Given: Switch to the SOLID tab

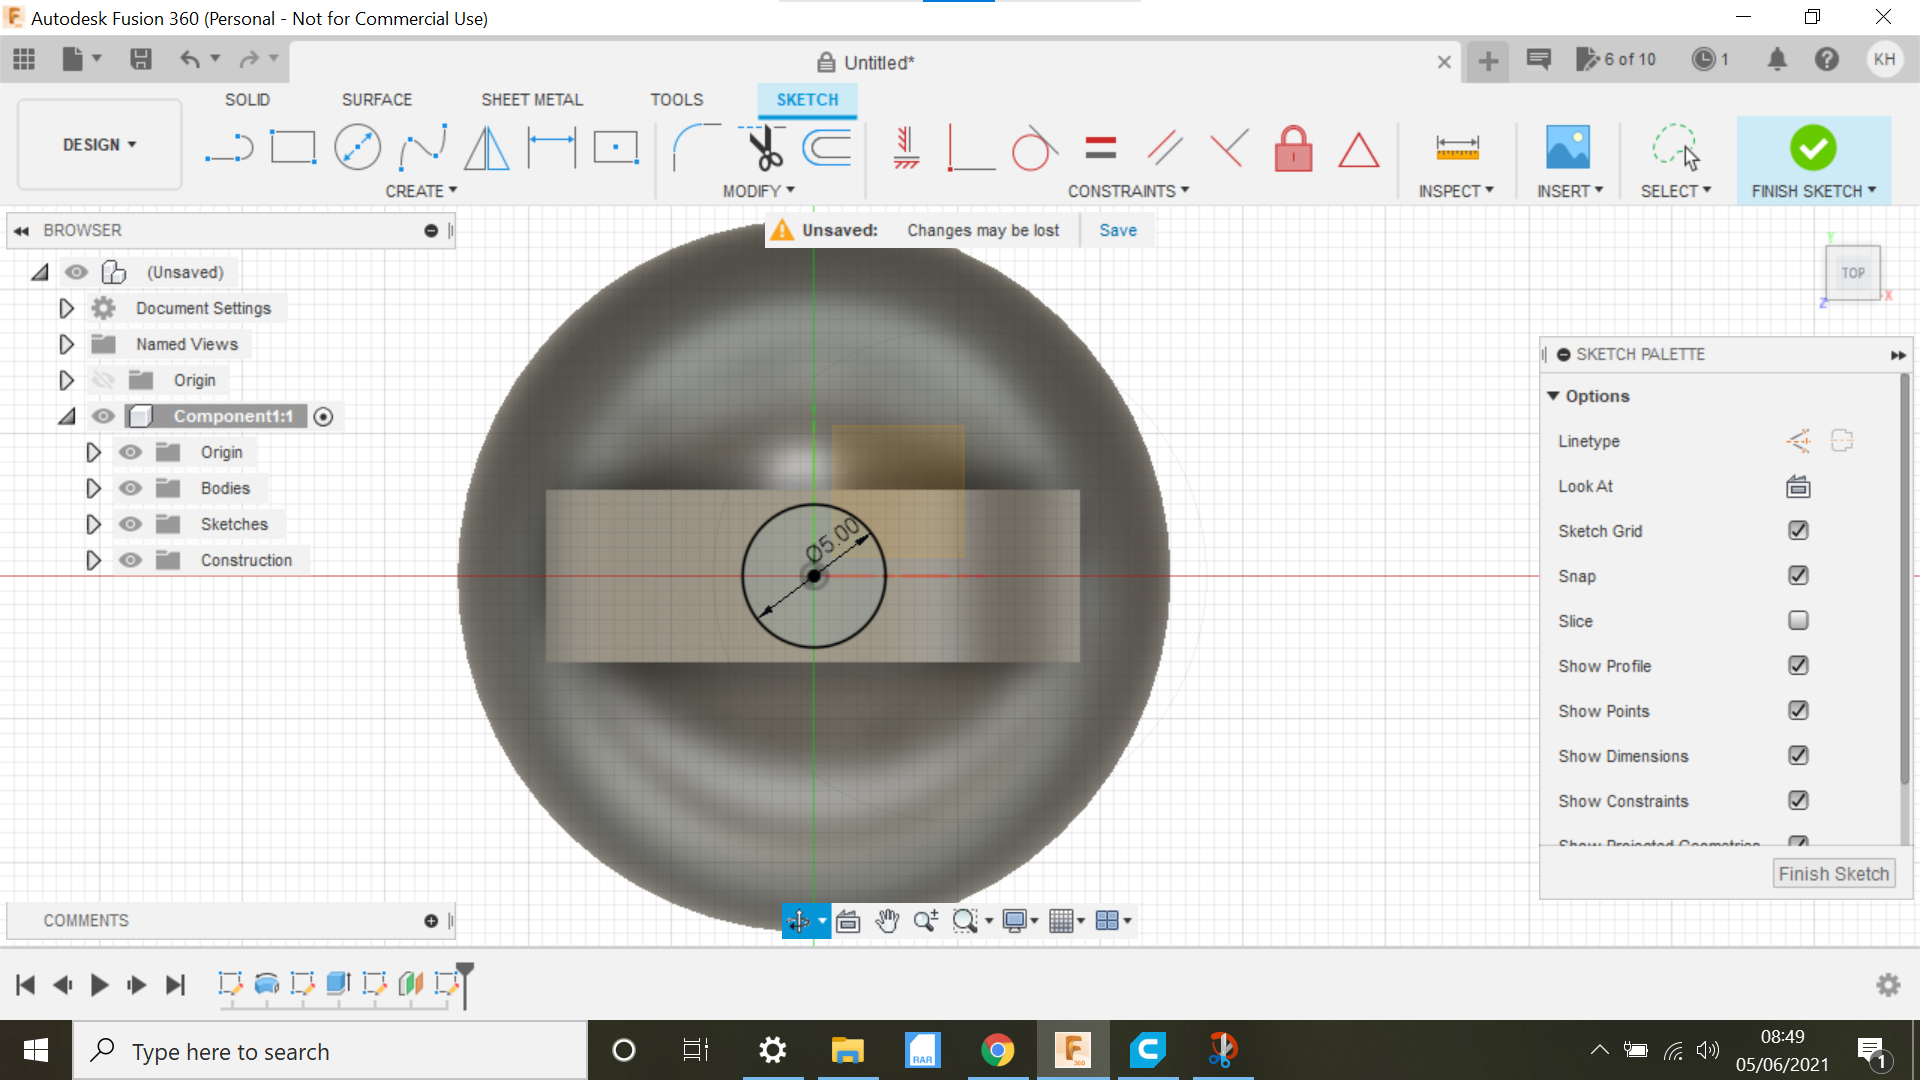Looking at the screenshot, I should tap(246, 99).
